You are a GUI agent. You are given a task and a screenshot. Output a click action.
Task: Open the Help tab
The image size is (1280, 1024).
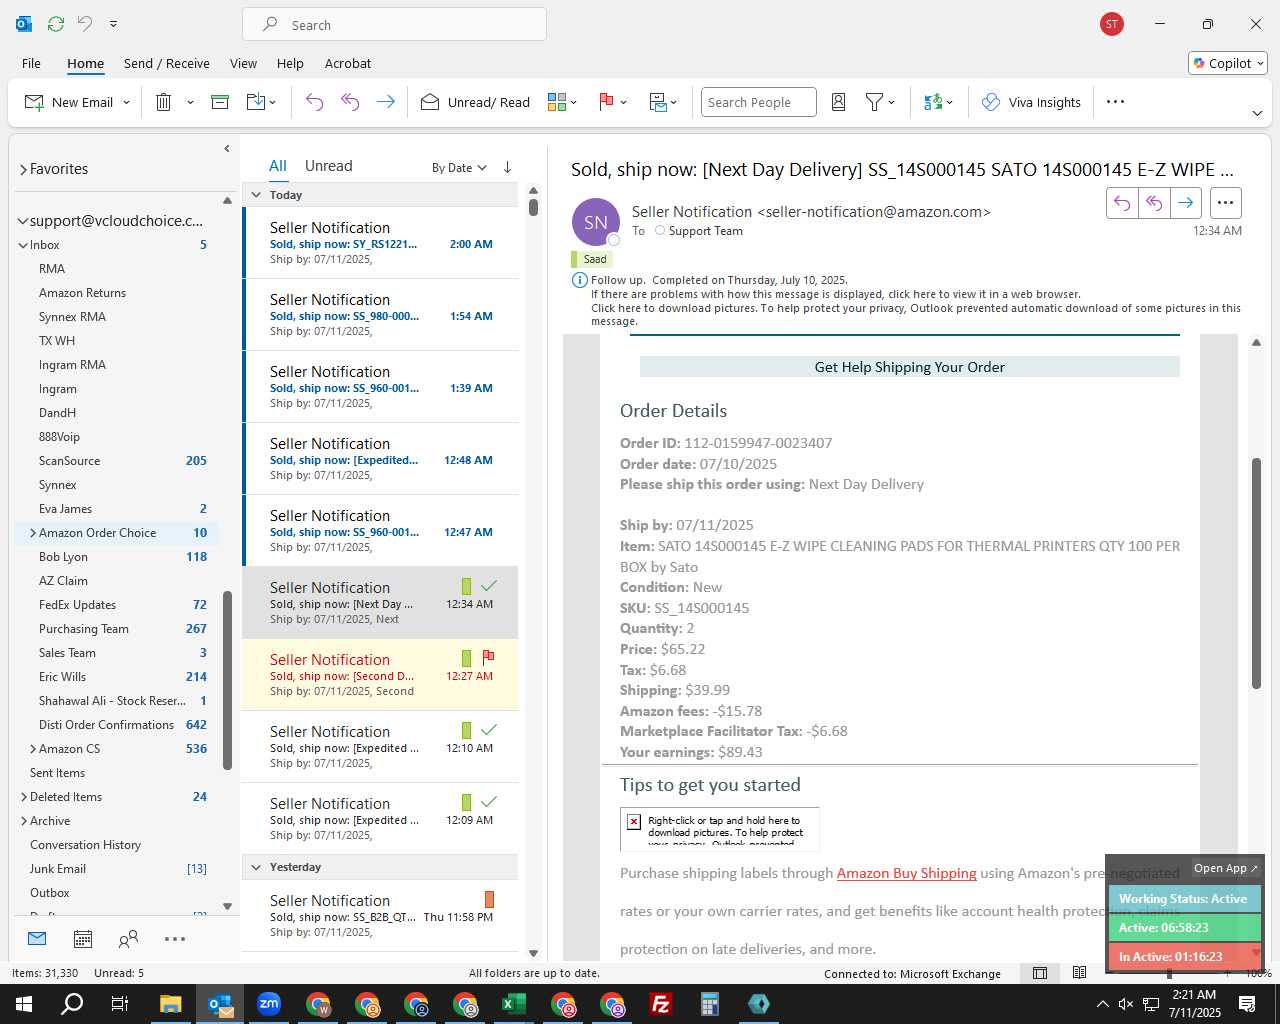(x=290, y=63)
